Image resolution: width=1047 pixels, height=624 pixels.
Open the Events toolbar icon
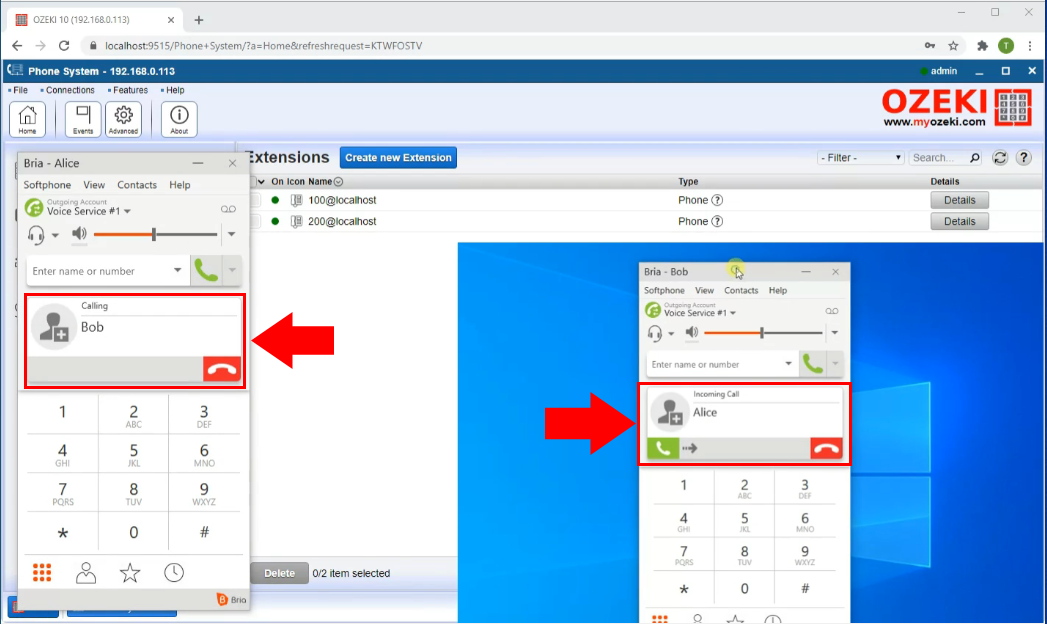tap(83, 119)
